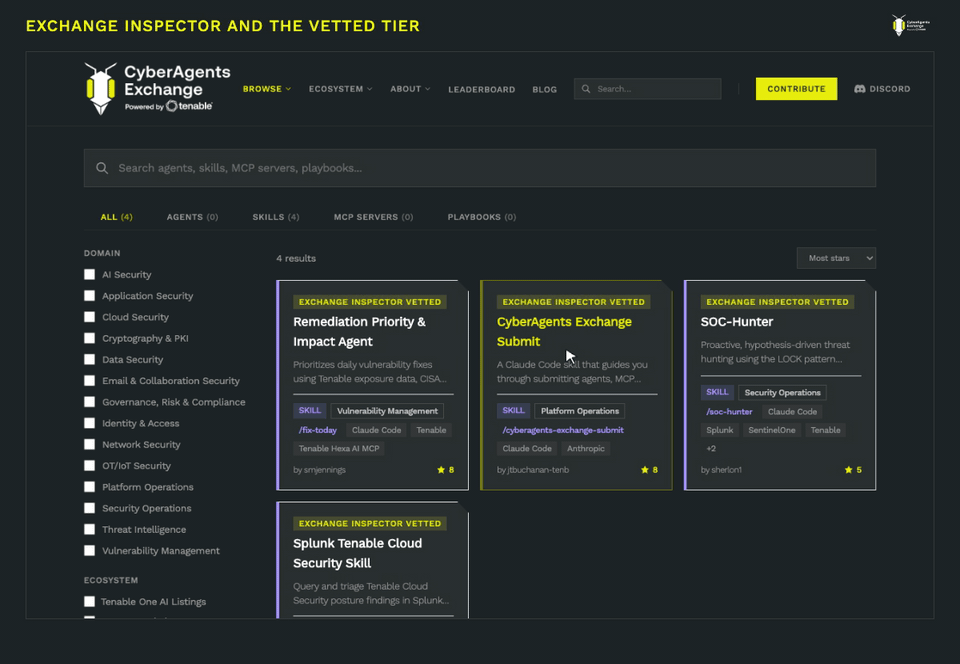This screenshot has height=664, width=960.
Task: Toggle Email & Collaboration Security filter
Action: click(x=89, y=381)
